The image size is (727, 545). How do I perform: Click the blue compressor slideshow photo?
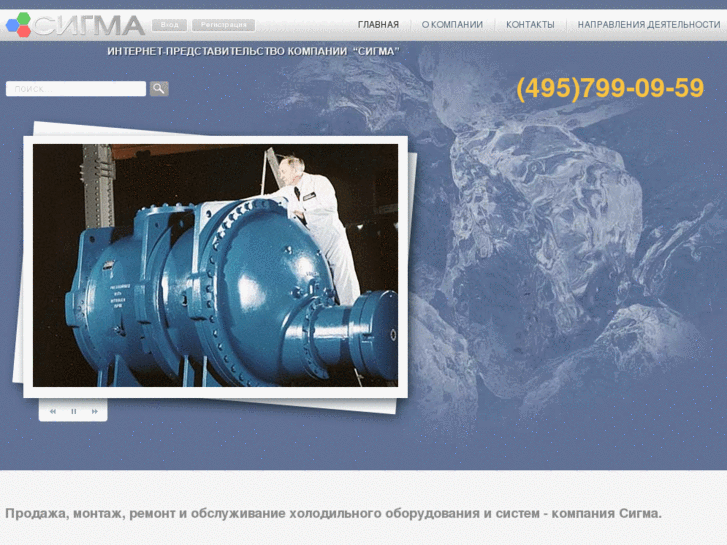(x=215, y=265)
